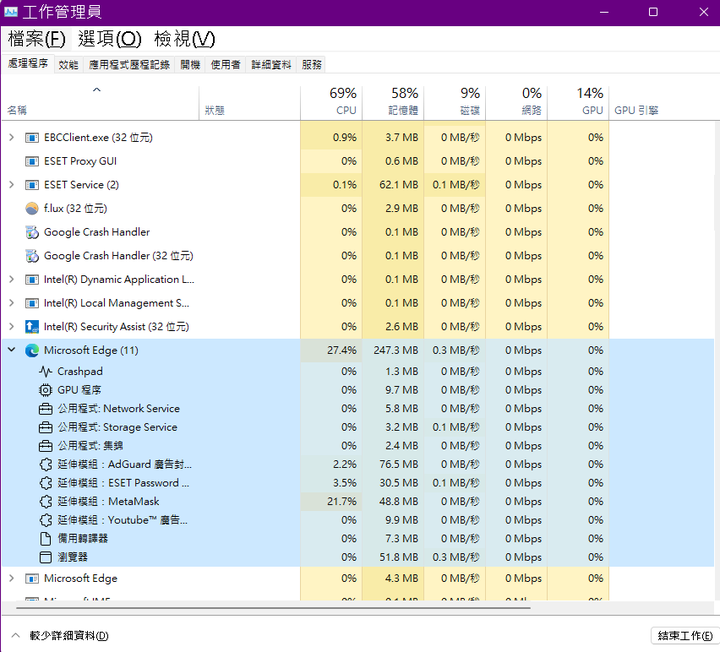Collapse the Microsoft Edge (11) group
Image resolution: width=720 pixels, height=652 pixels.
tap(11, 350)
